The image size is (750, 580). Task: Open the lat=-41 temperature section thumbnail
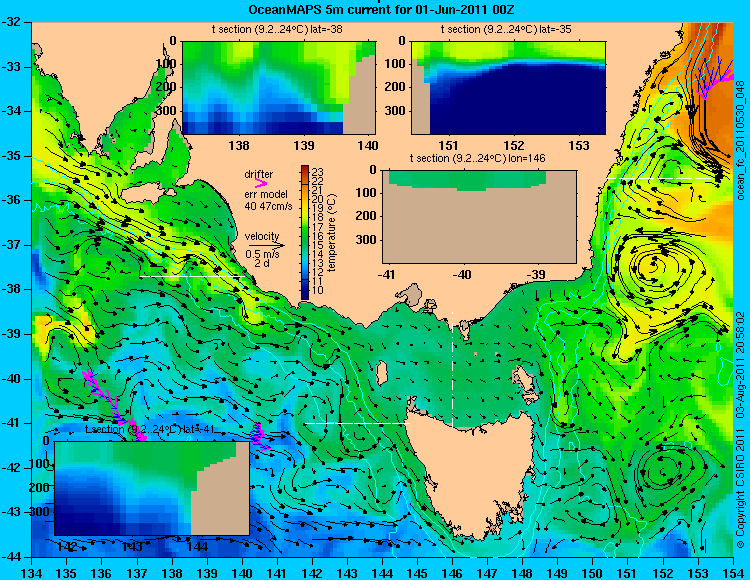[152, 488]
